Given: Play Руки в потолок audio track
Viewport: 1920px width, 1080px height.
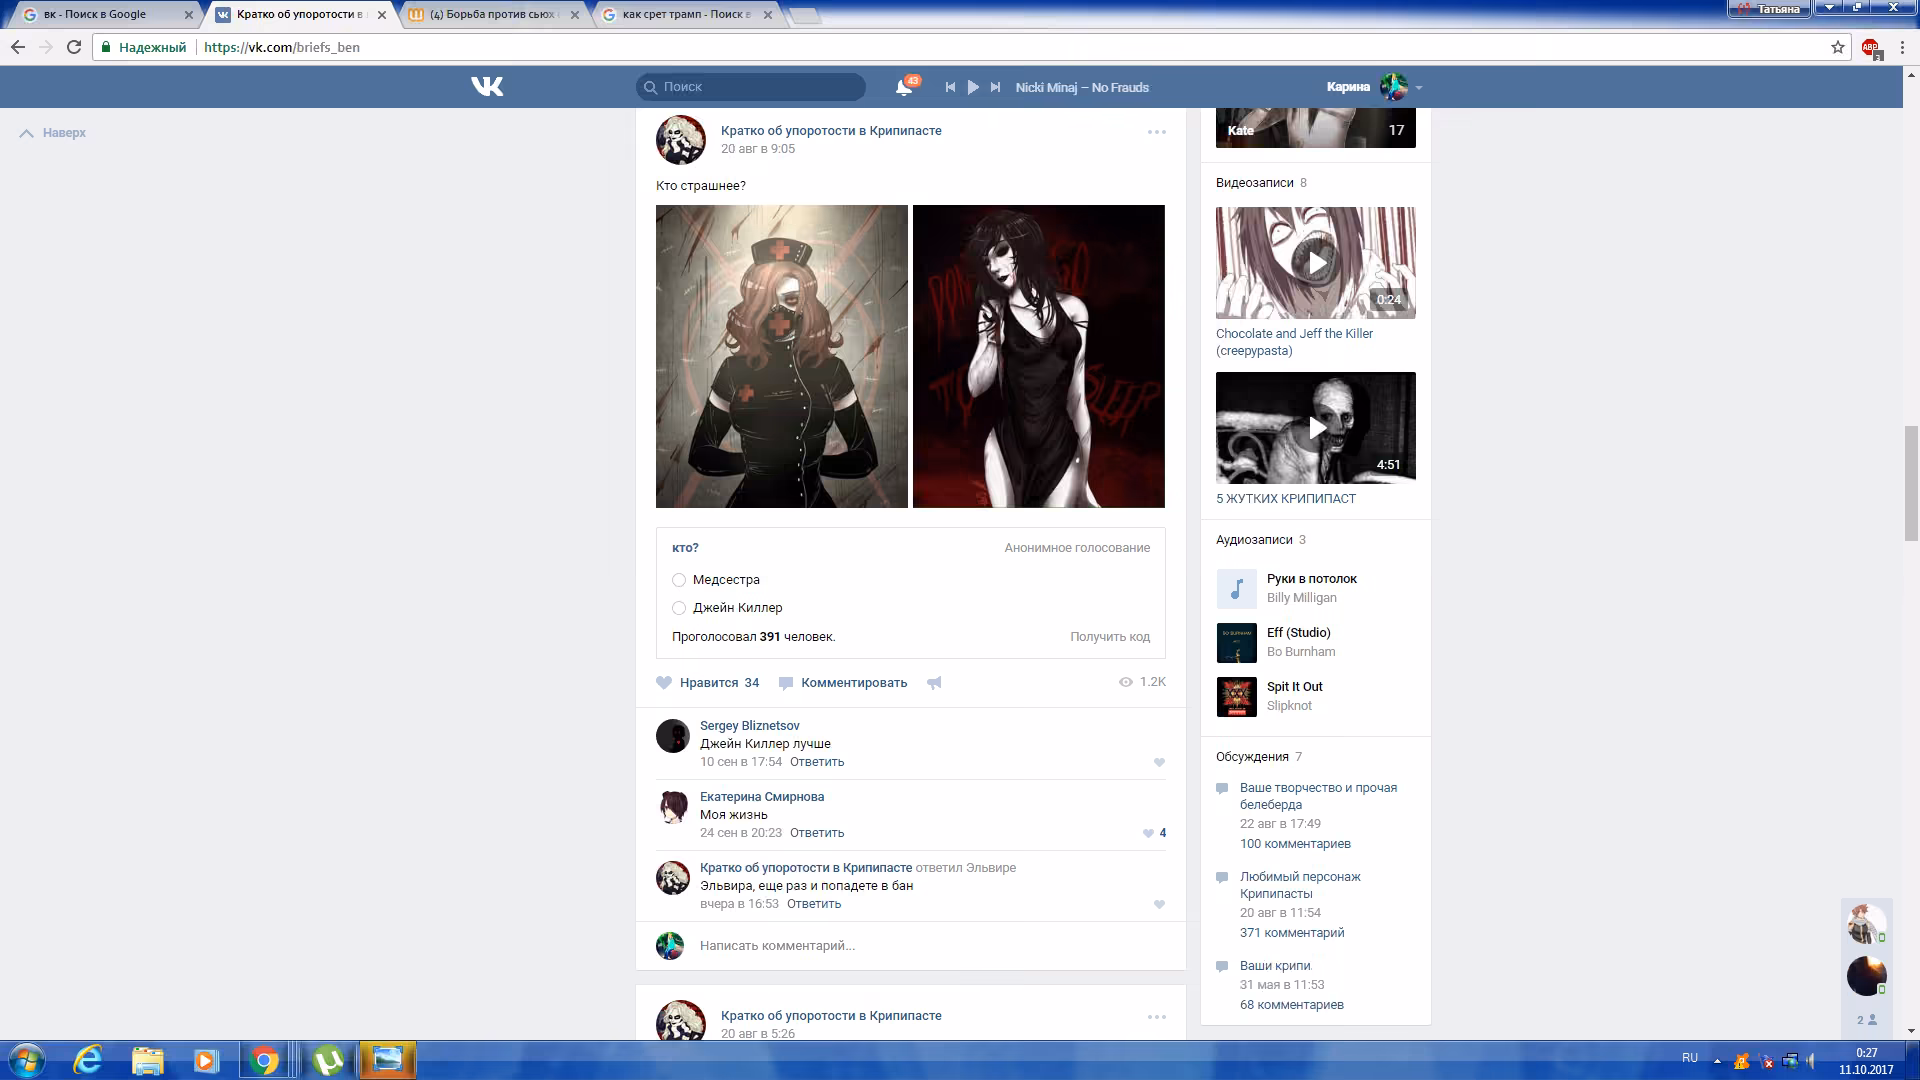Looking at the screenshot, I should tap(1237, 589).
